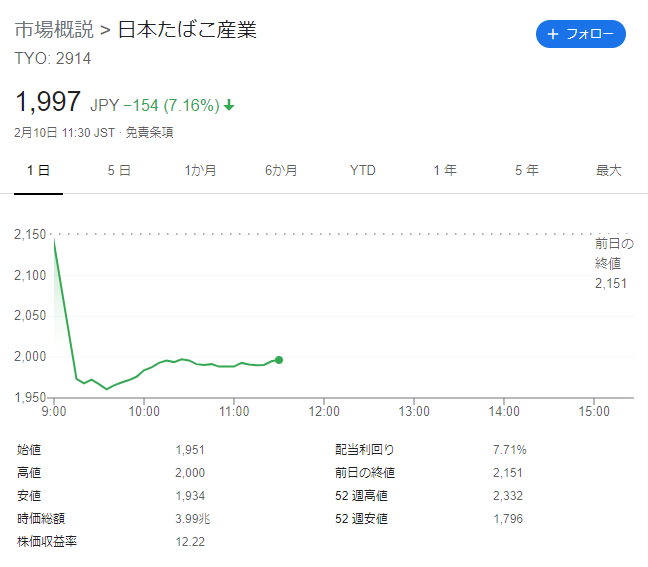Switch to the 1か月 tab
The image size is (648, 567).
point(200,170)
